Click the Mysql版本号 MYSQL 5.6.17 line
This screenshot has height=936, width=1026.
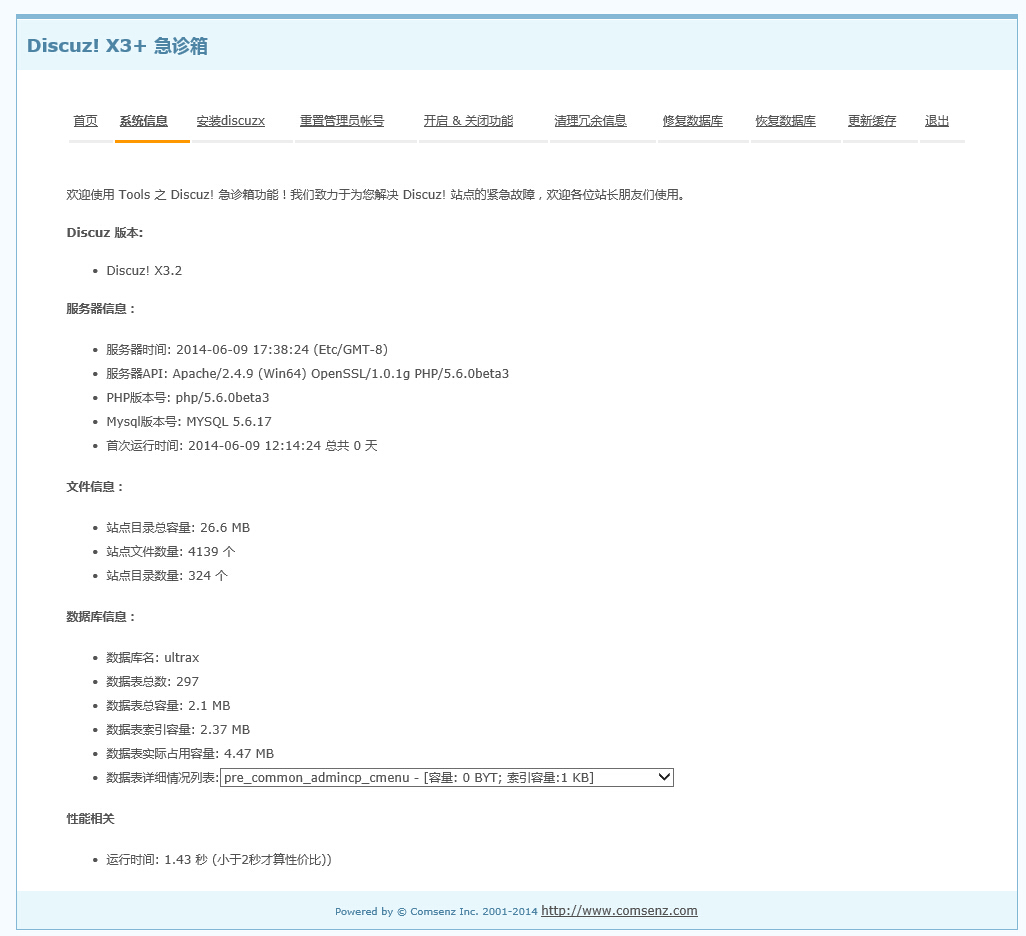click(189, 422)
